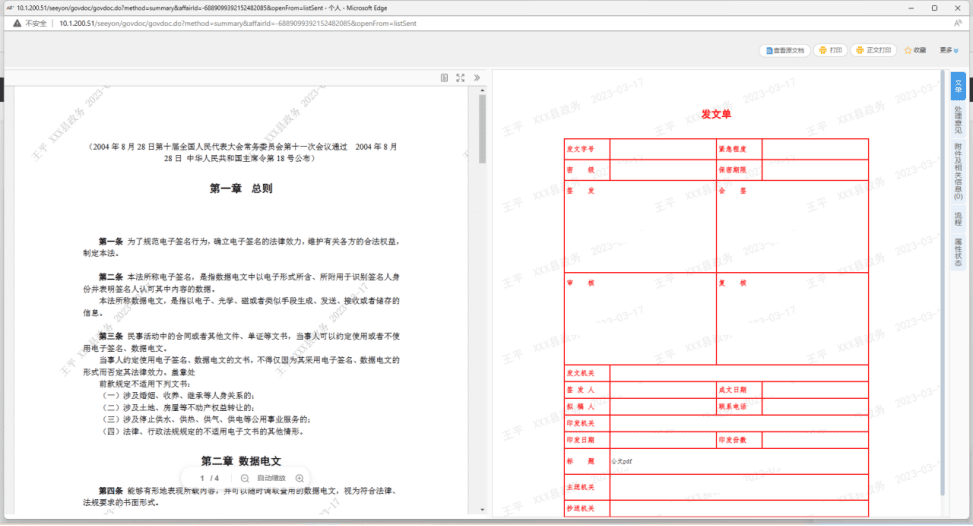Viewport: 973px width, 526px height.
Task: Open the page thumbnail/outline icon
Action: pyautogui.click(x=444, y=78)
